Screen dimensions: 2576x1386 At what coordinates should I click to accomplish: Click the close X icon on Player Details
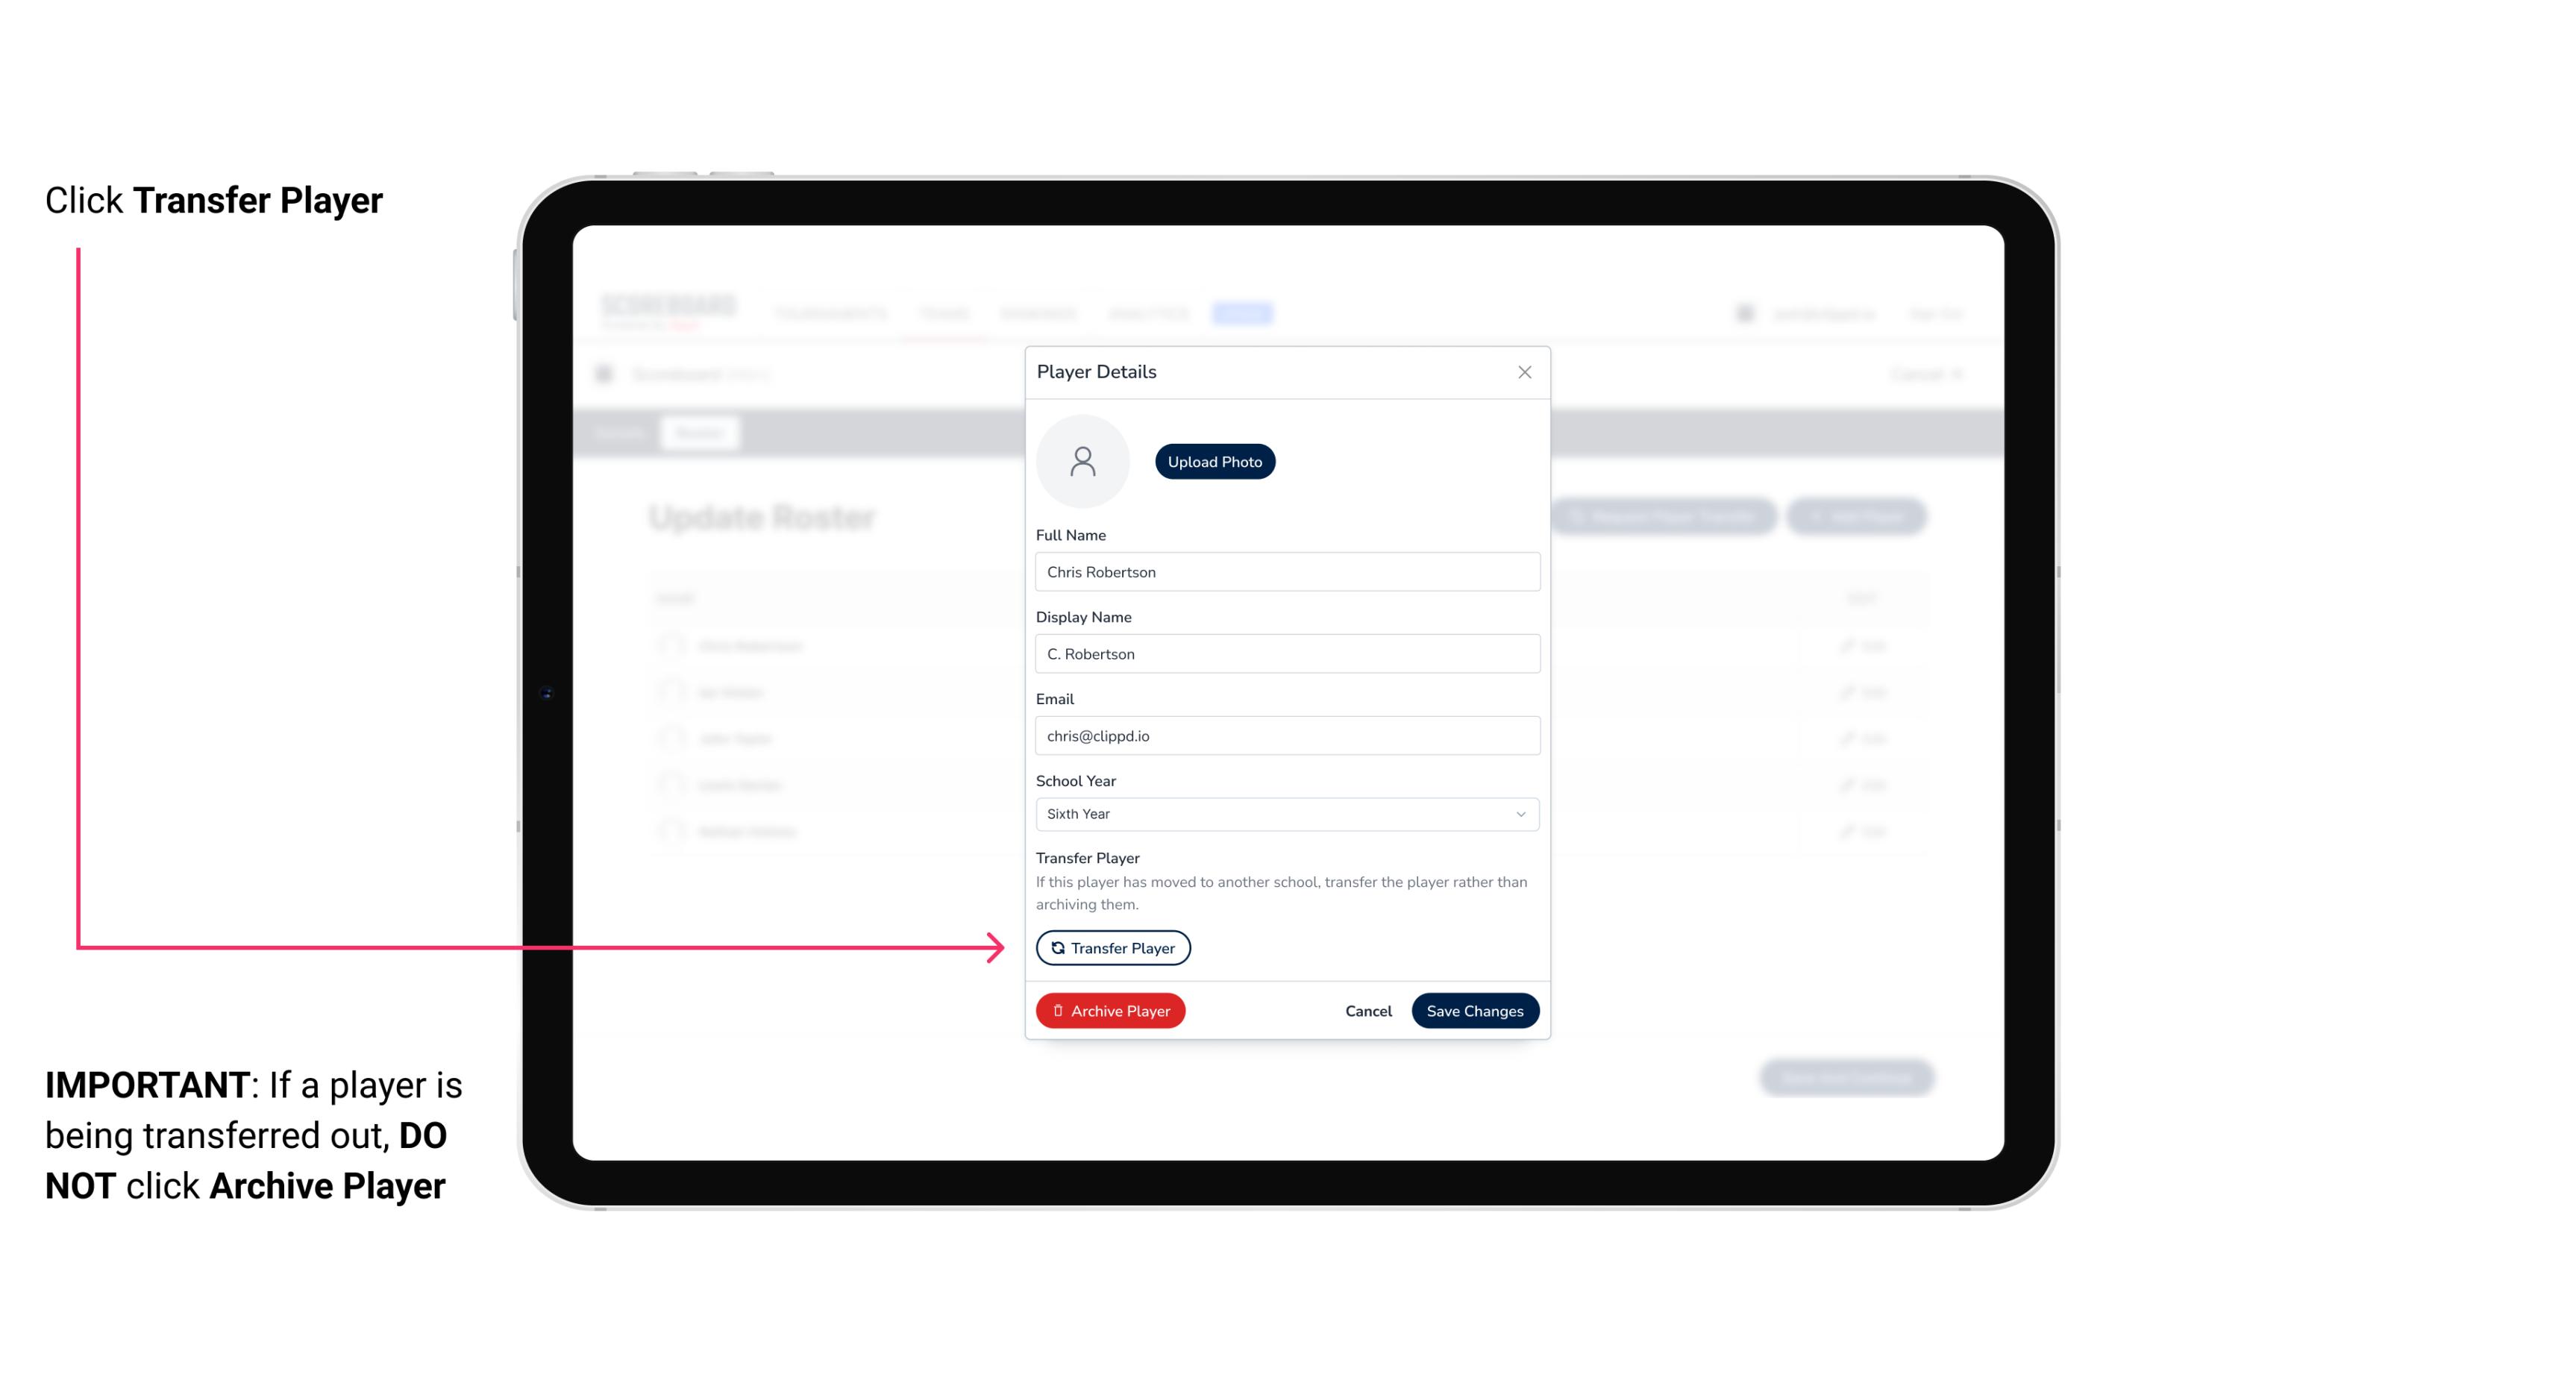click(1524, 372)
